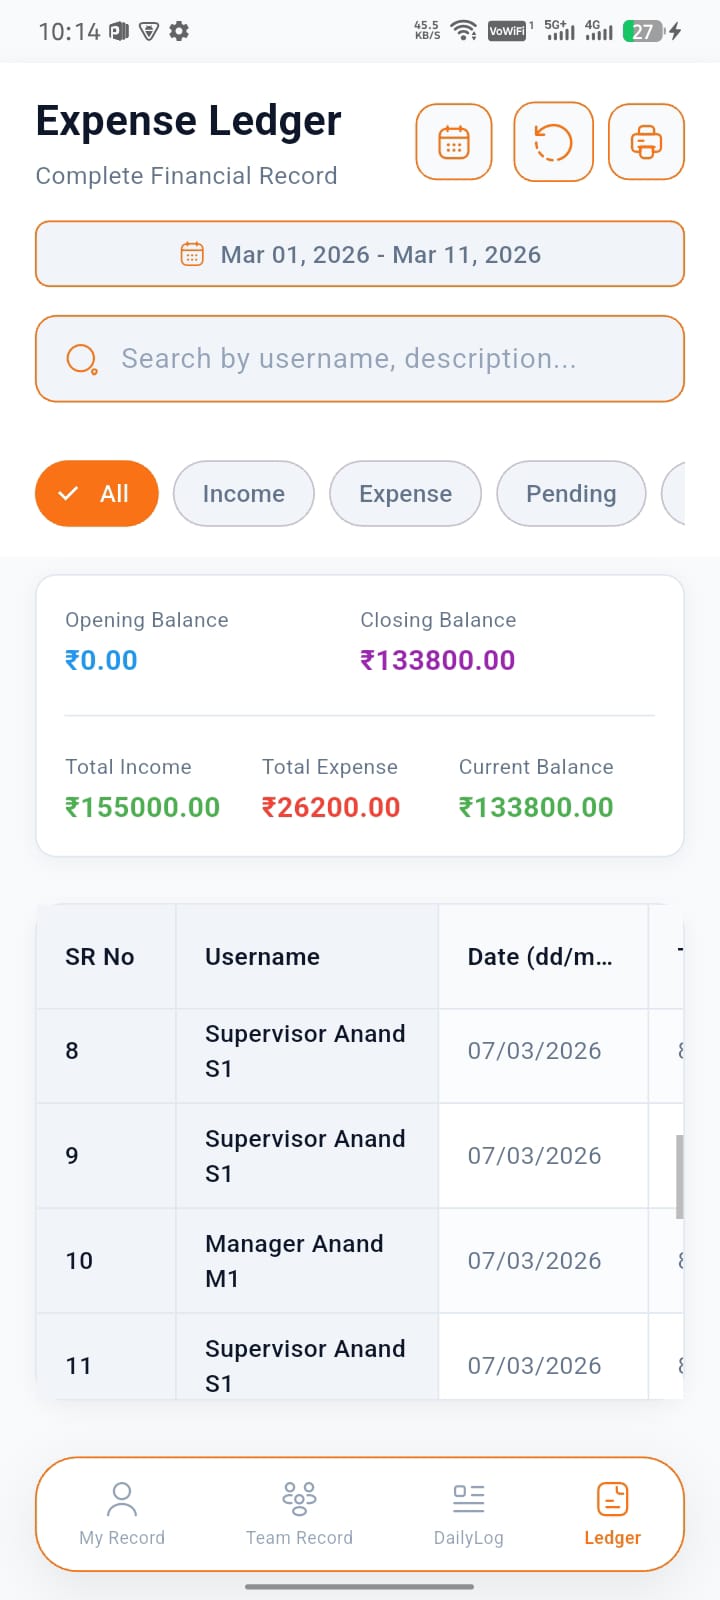Focus the search by username field

pos(380,359)
